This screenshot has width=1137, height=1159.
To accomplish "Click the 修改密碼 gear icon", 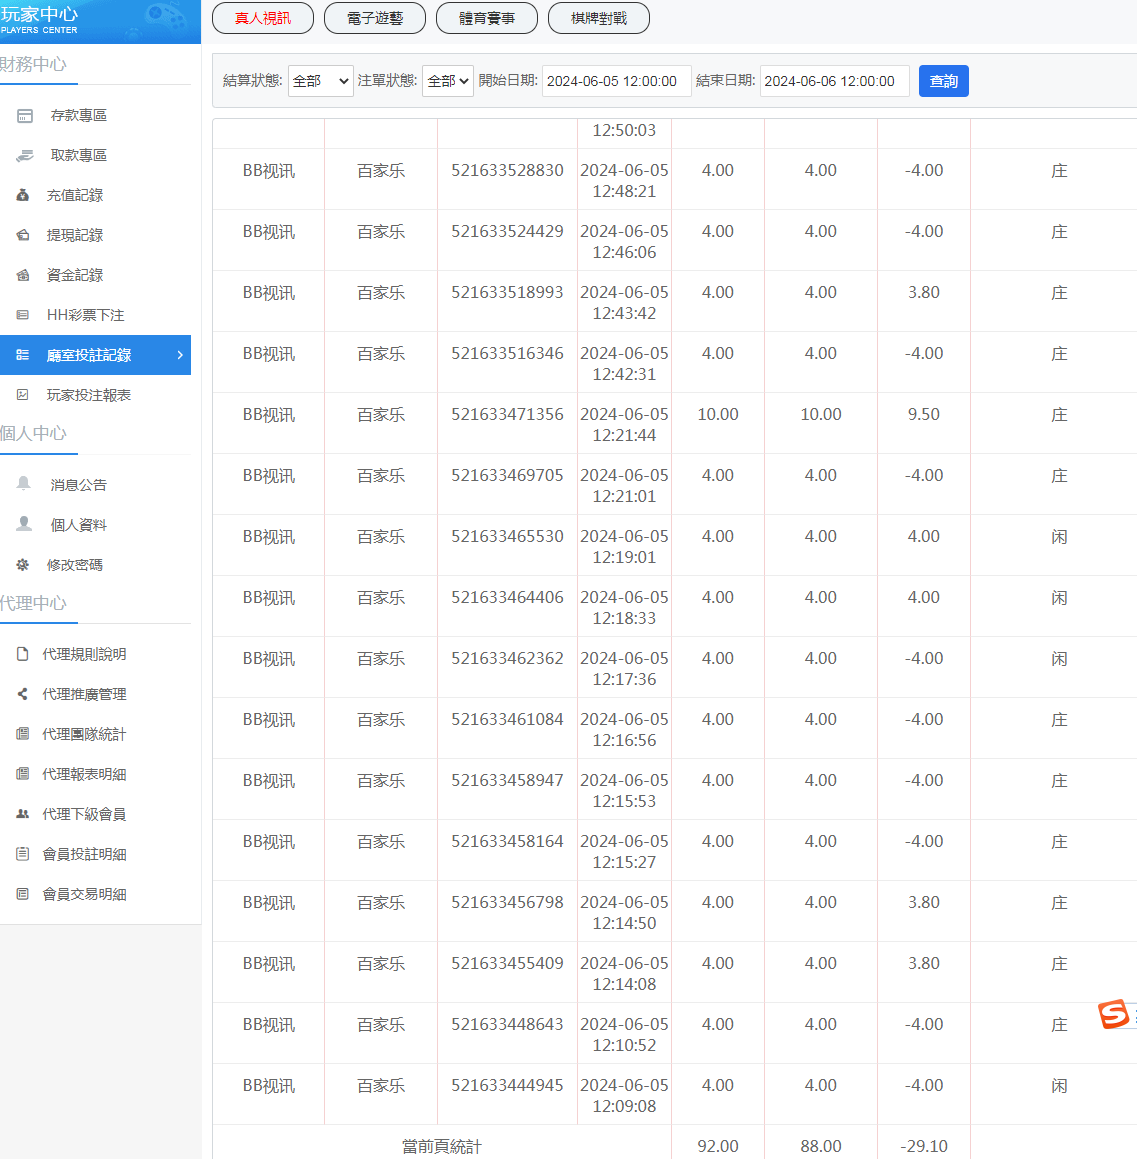I will 23,565.
